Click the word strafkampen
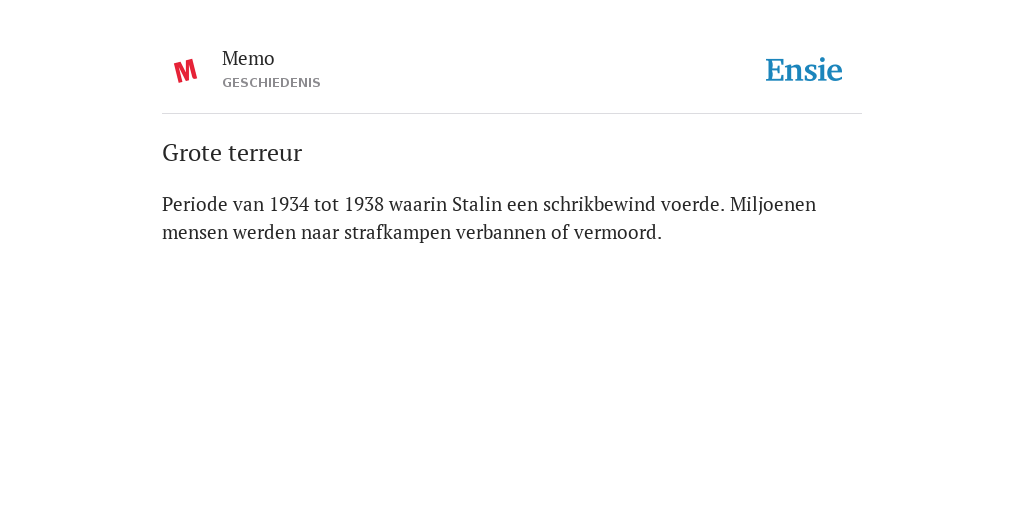The height and width of the screenshot is (512, 1024). click(398, 232)
